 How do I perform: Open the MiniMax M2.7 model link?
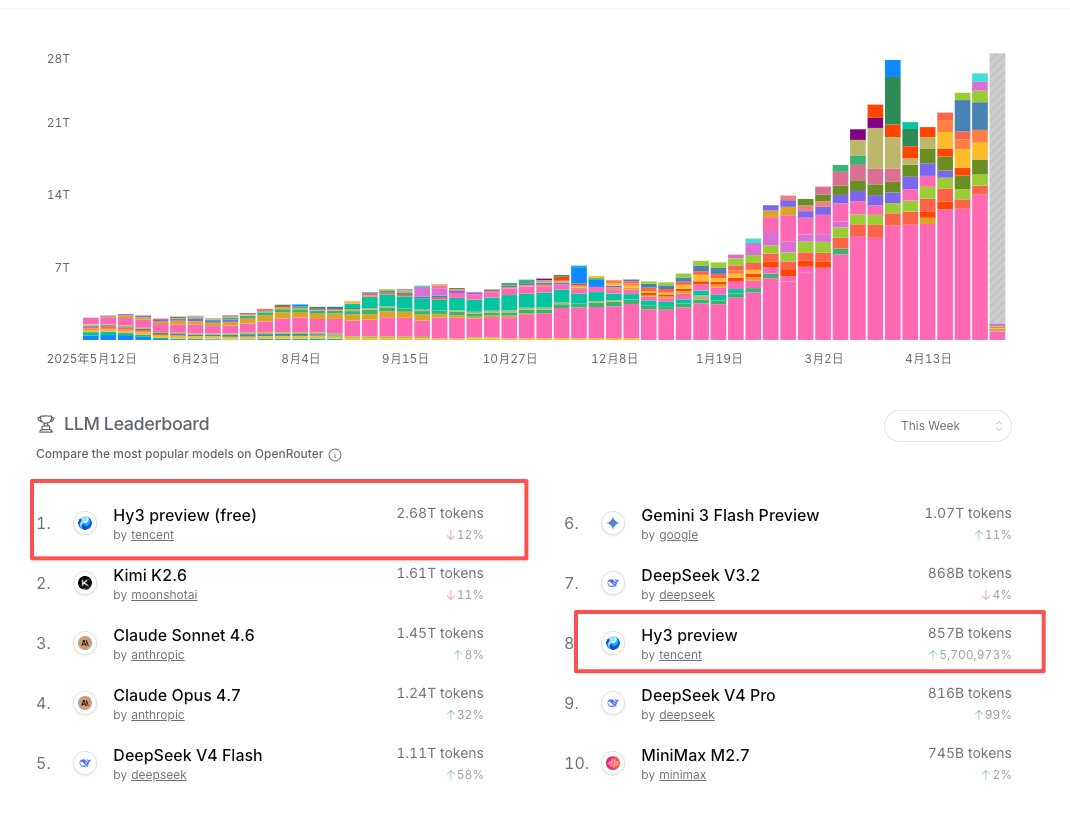[695, 755]
